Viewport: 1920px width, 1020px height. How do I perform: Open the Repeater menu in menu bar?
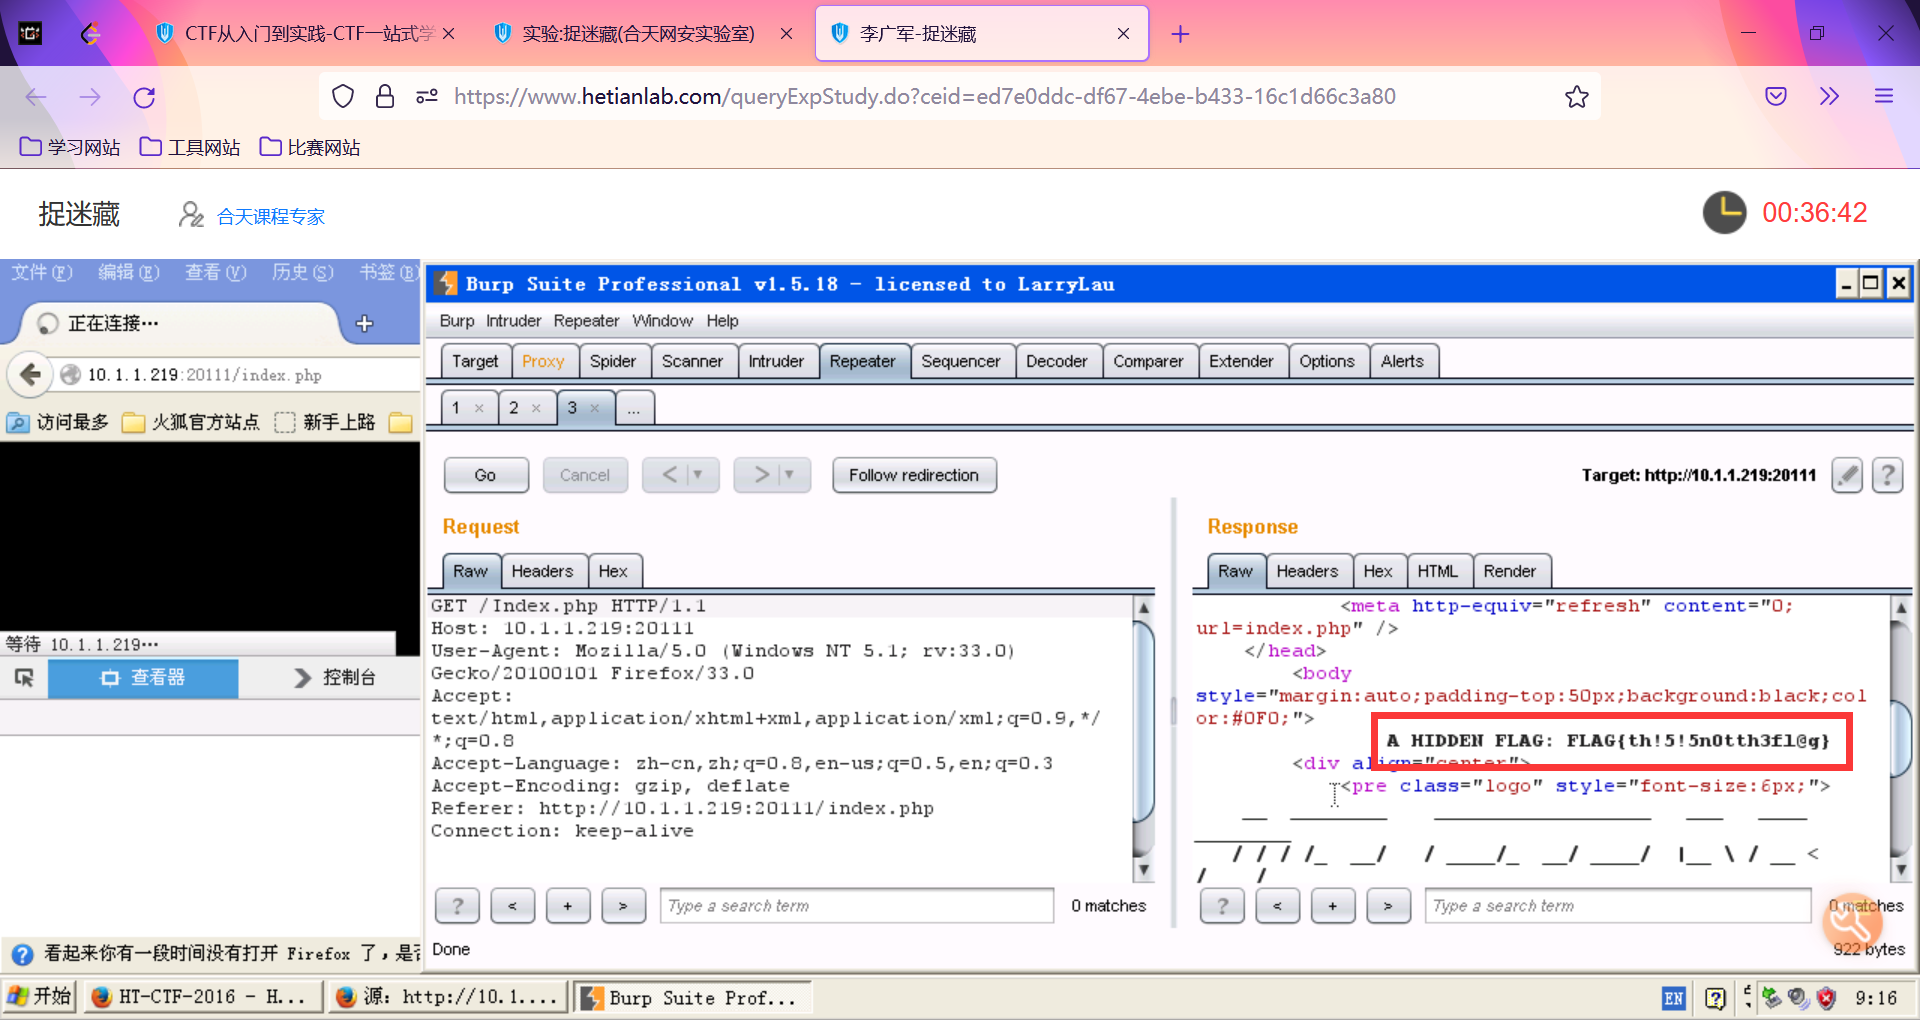[586, 321]
